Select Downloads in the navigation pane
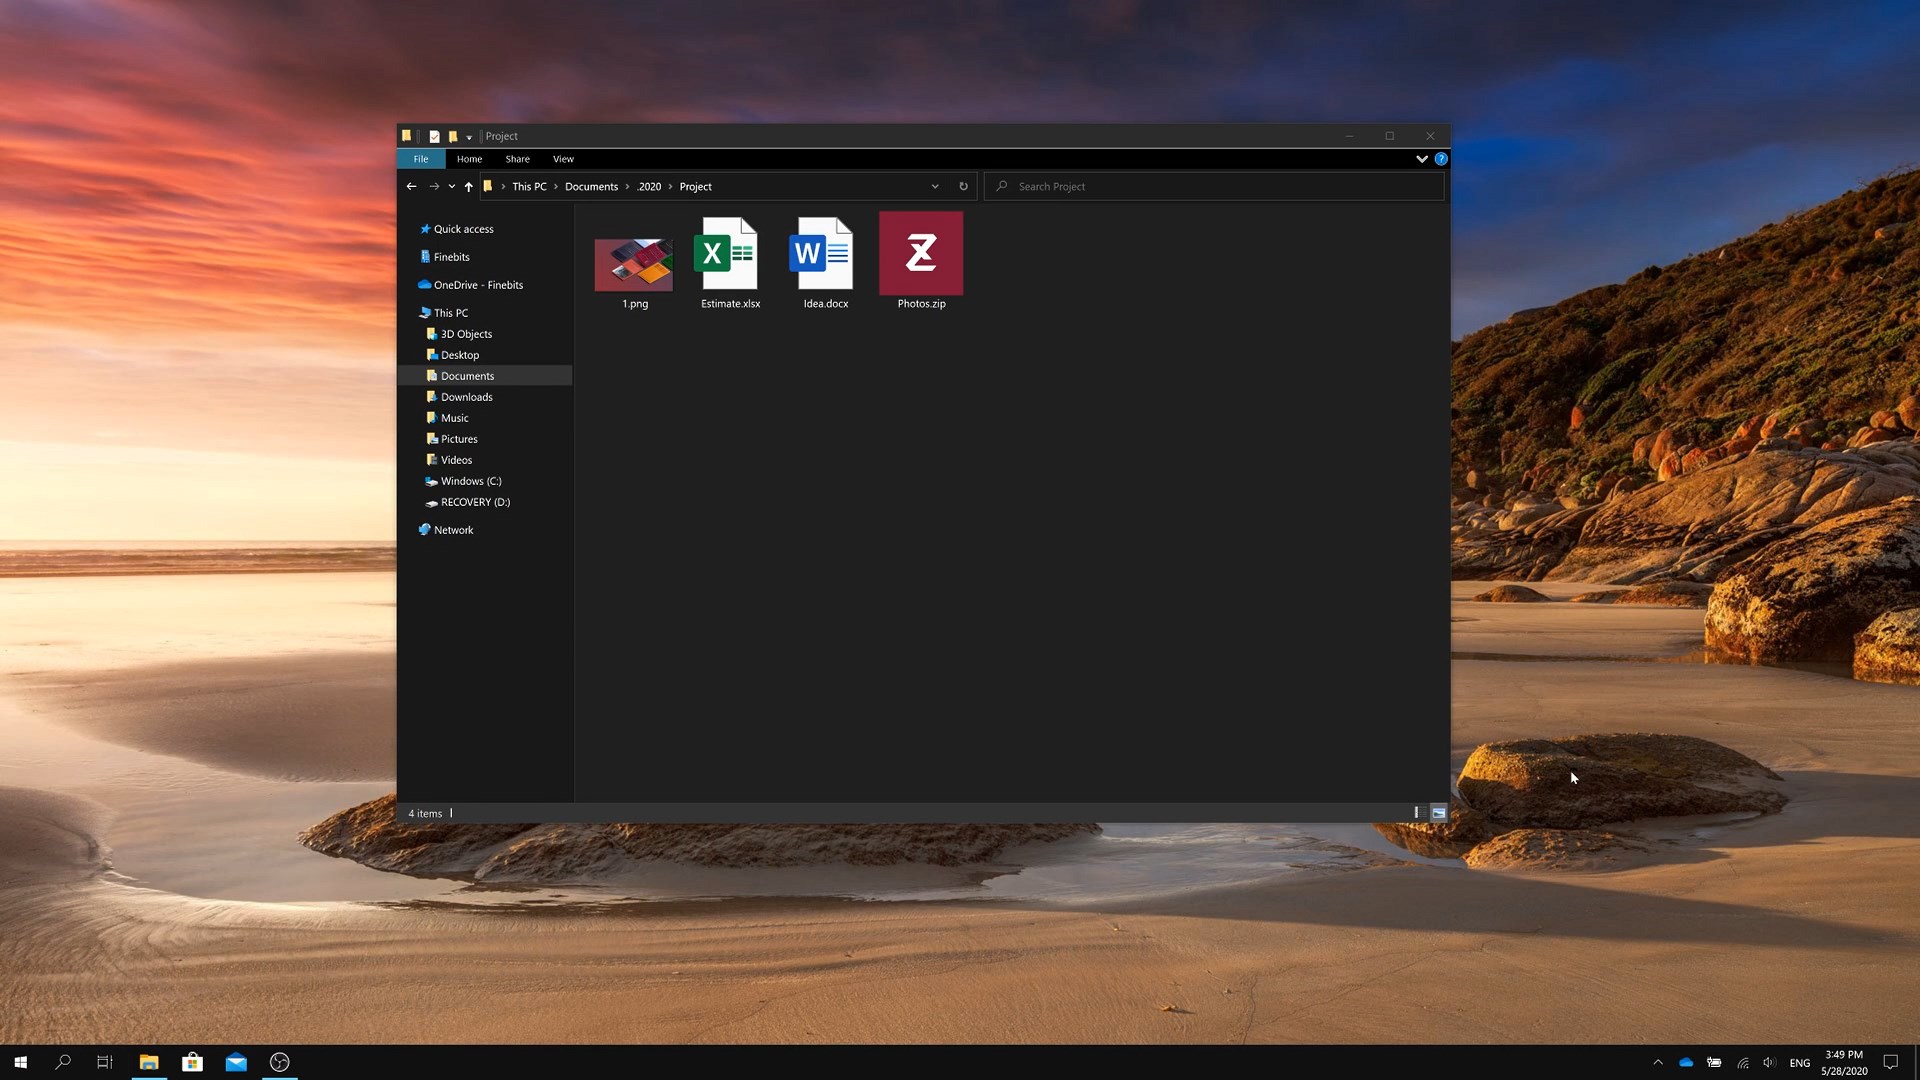 466,396
